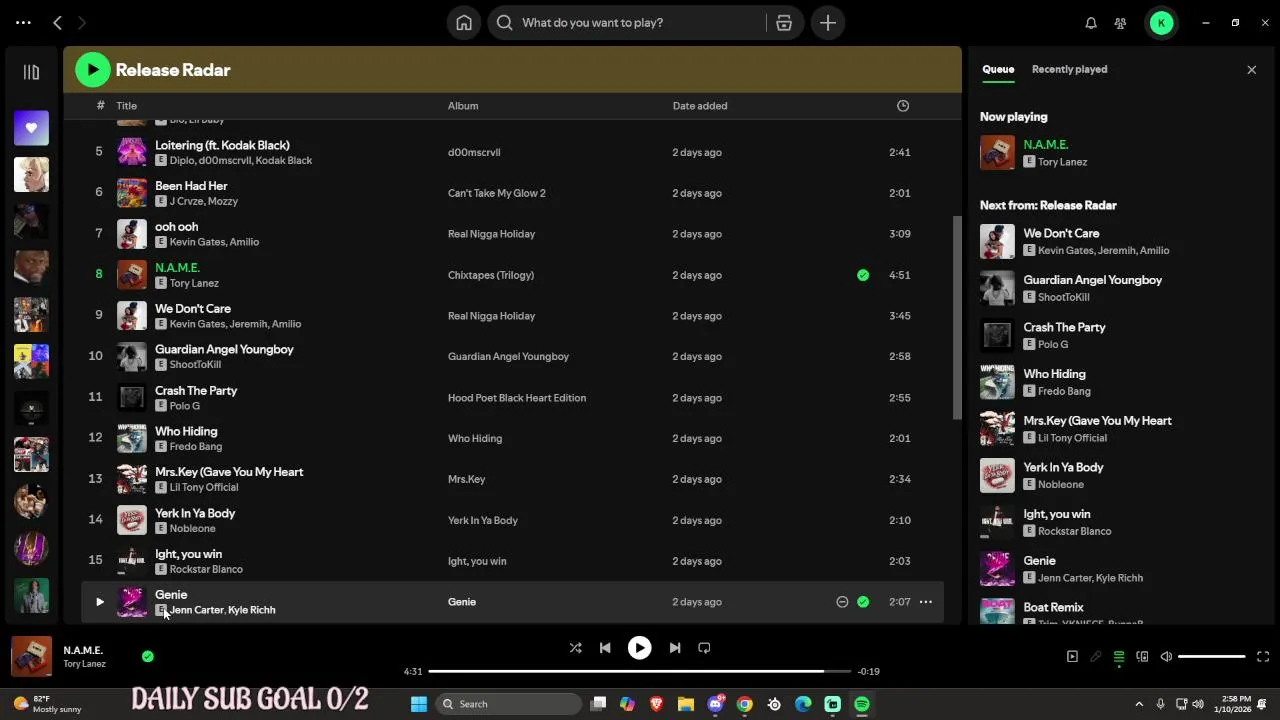Enter full screen mode
Image resolution: width=1280 pixels, height=720 pixels.
pos(1263,657)
